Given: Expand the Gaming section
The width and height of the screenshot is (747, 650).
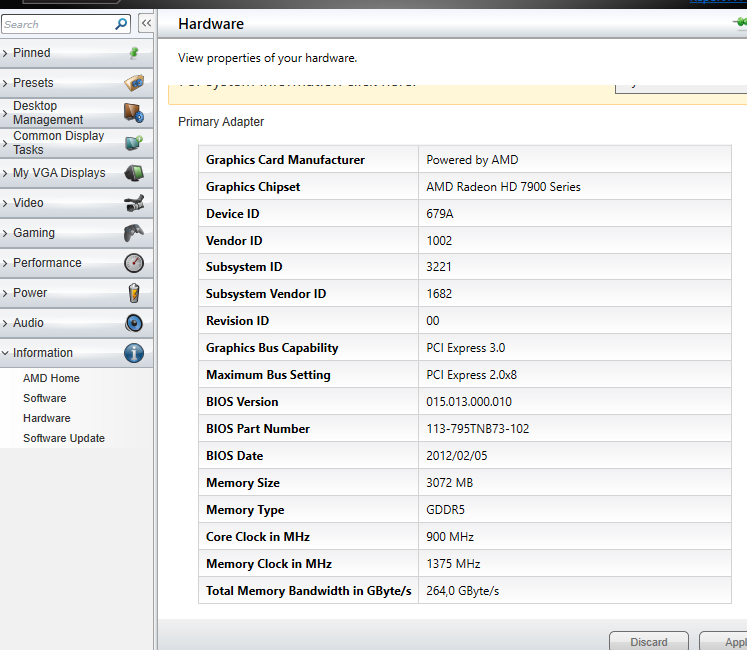Looking at the screenshot, I should click(x=5, y=233).
